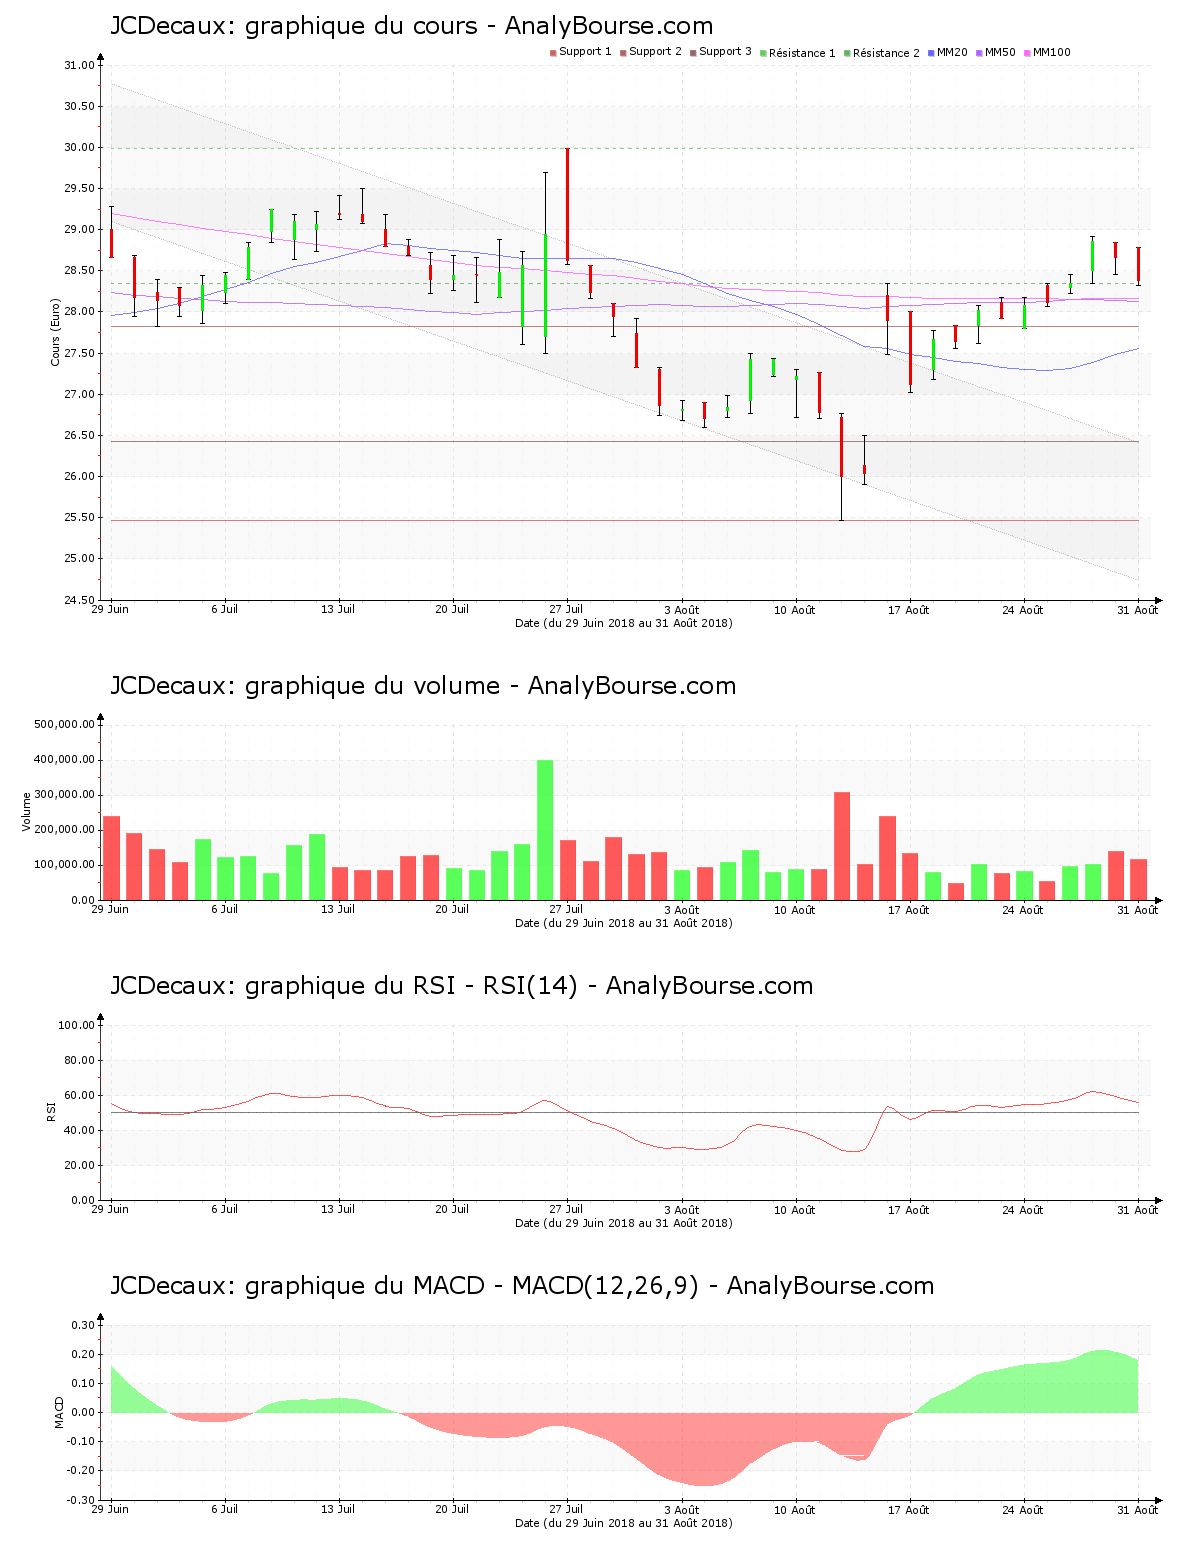
Task: Click the red volume bar above 300,000
Action: click(x=842, y=846)
